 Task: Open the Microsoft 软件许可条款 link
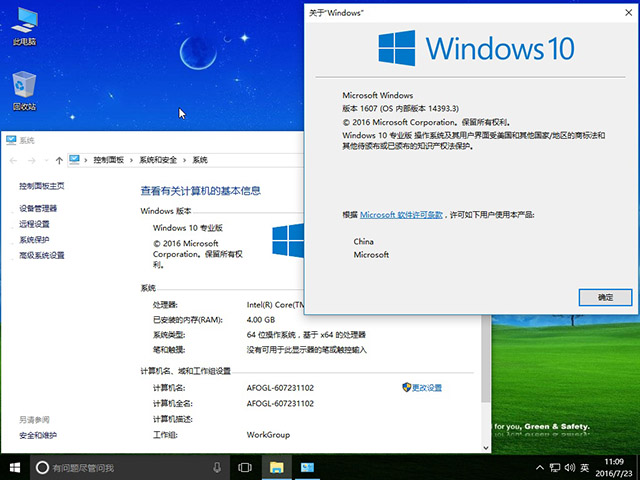402,215
